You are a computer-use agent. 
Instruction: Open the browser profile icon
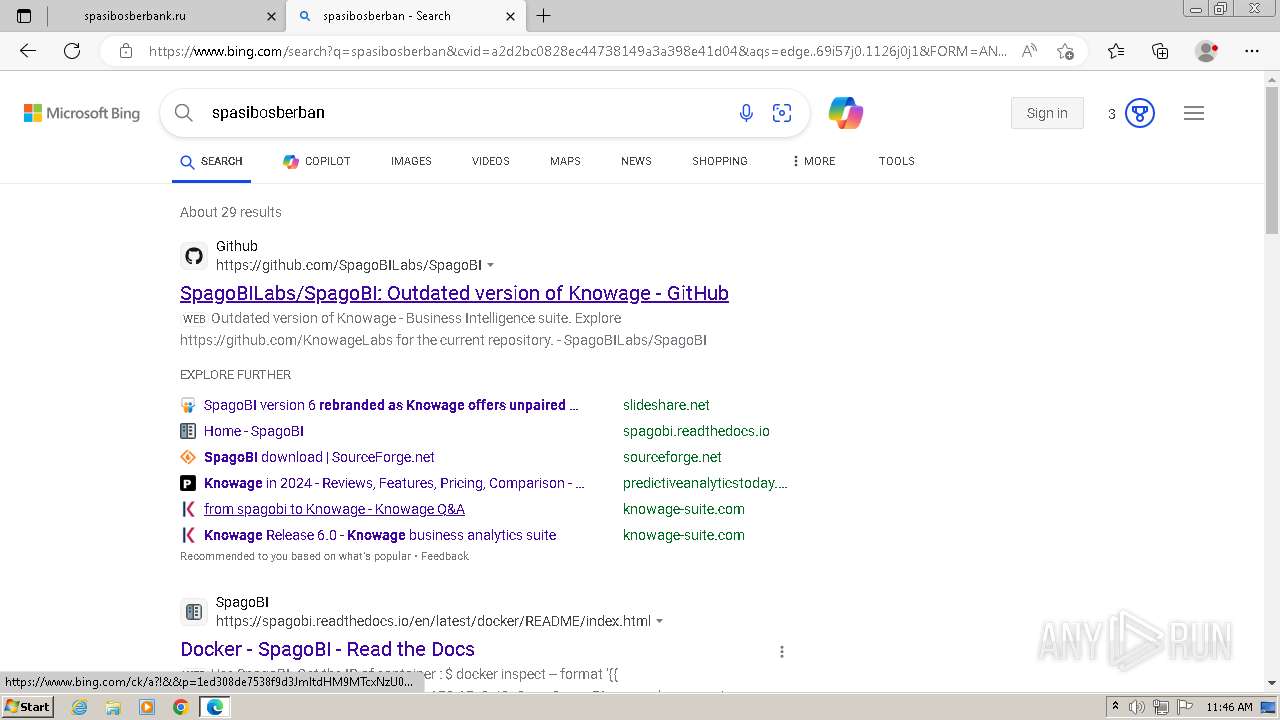coord(1207,51)
